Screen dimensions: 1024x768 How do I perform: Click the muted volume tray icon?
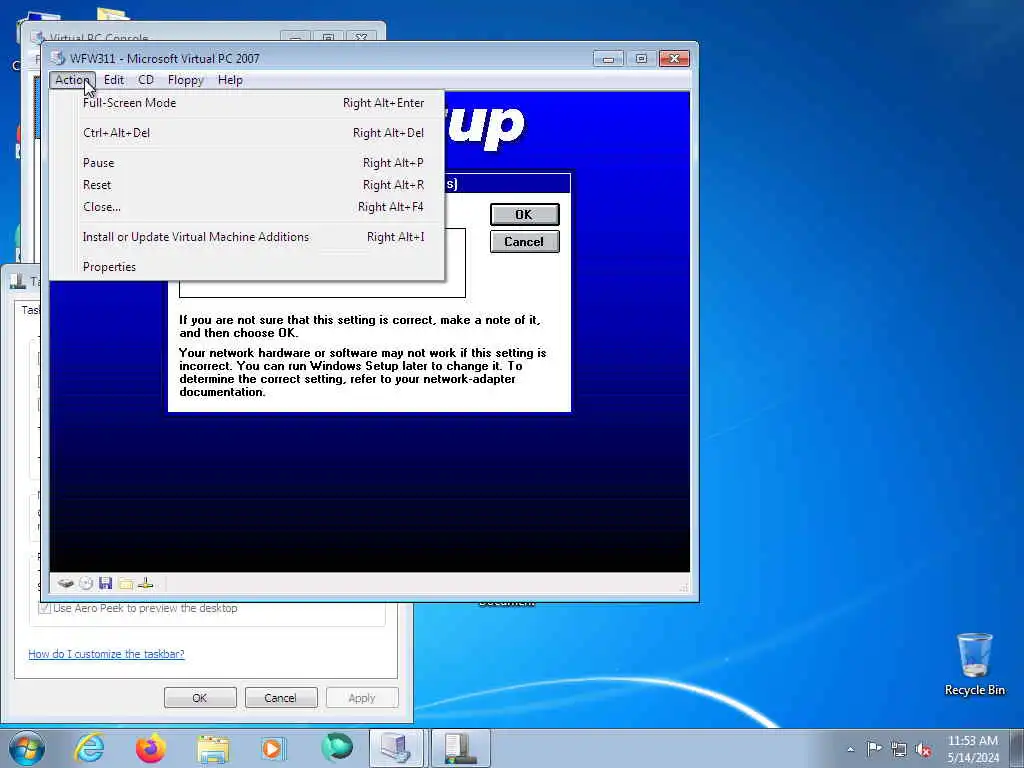[x=923, y=749]
